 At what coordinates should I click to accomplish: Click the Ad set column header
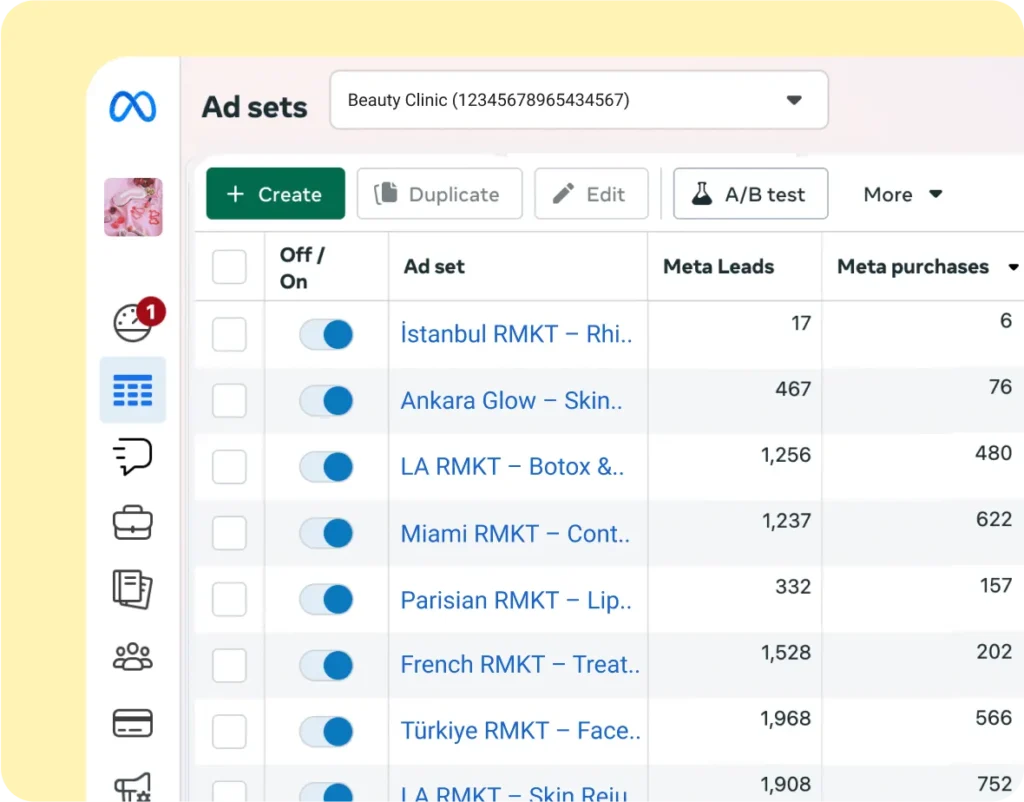pos(434,266)
